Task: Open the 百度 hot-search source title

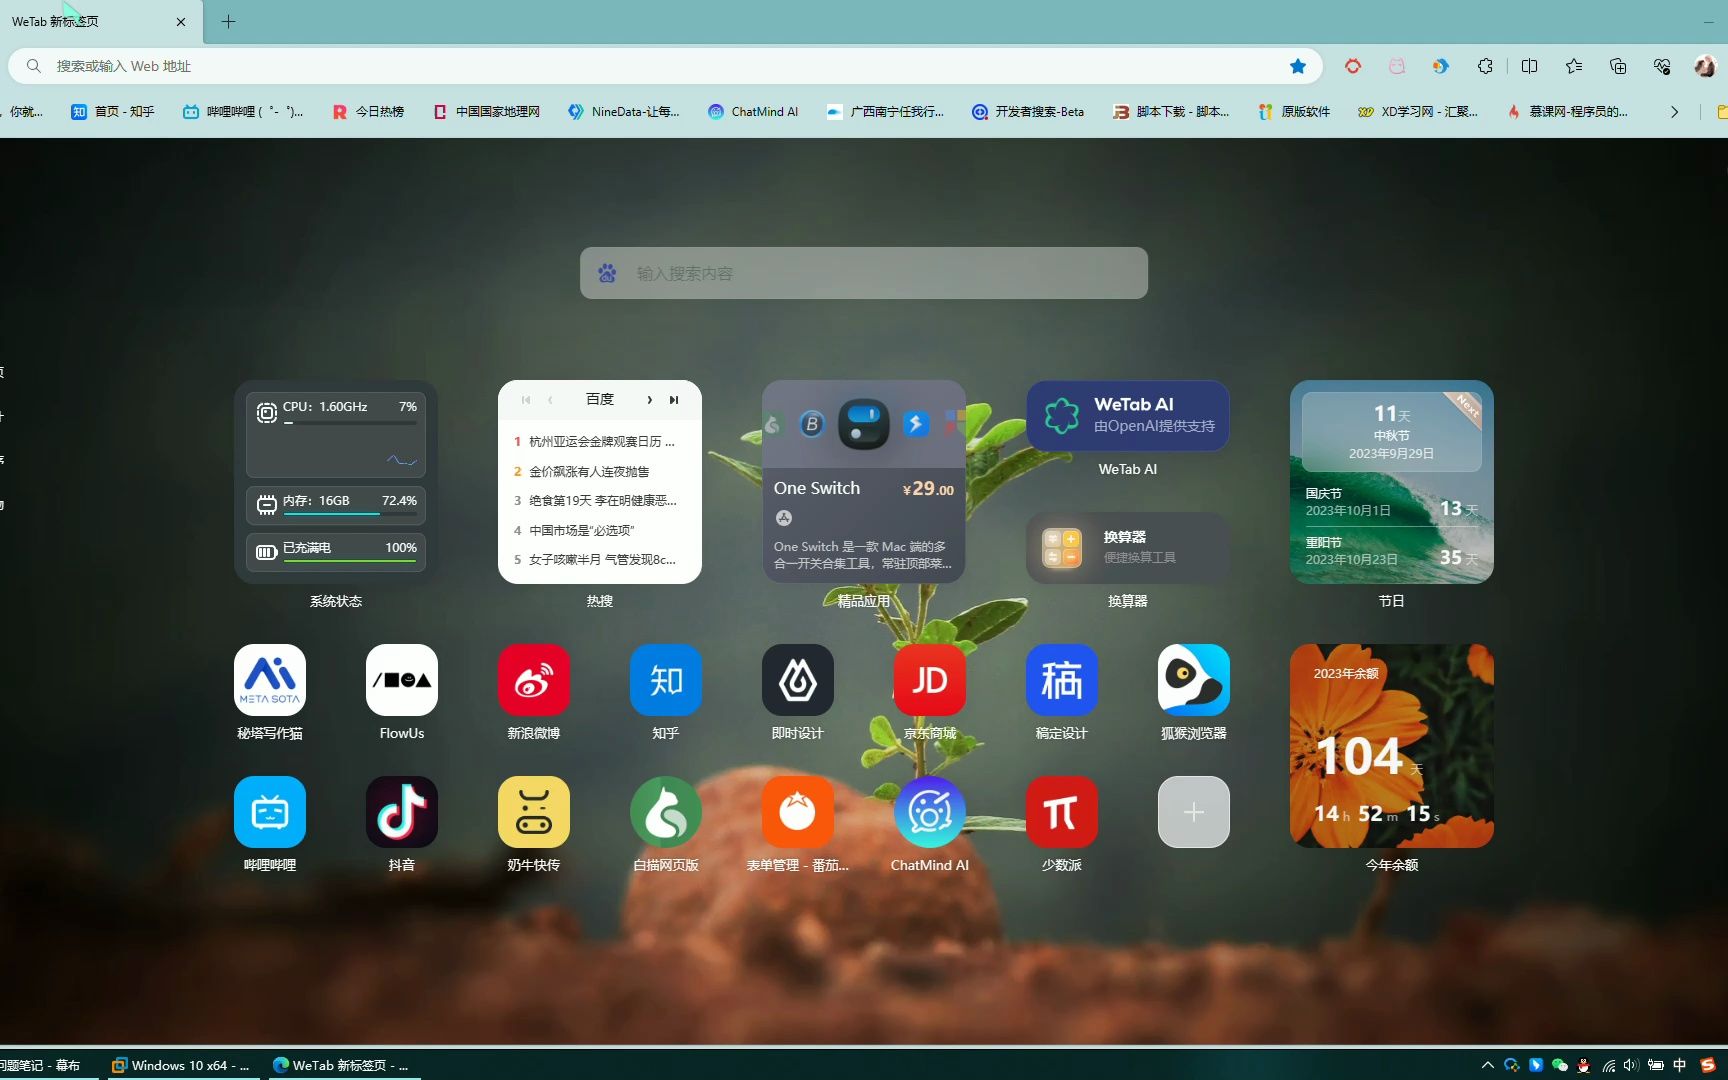Action: click(x=600, y=399)
